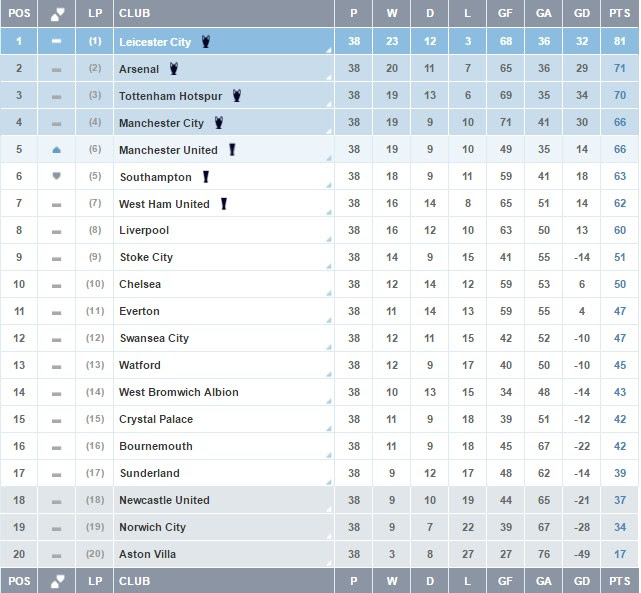Viewport: 641px width, 593px height.
Task: Click the Champions League trophy icon beside Leicester City
Action: pyautogui.click(x=206, y=41)
